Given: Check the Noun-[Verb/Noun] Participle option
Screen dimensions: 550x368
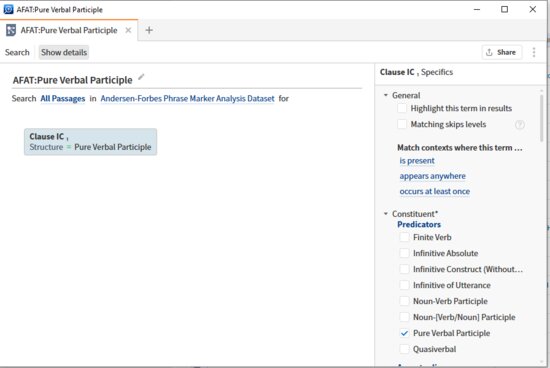Looking at the screenshot, I should pyautogui.click(x=404, y=317).
